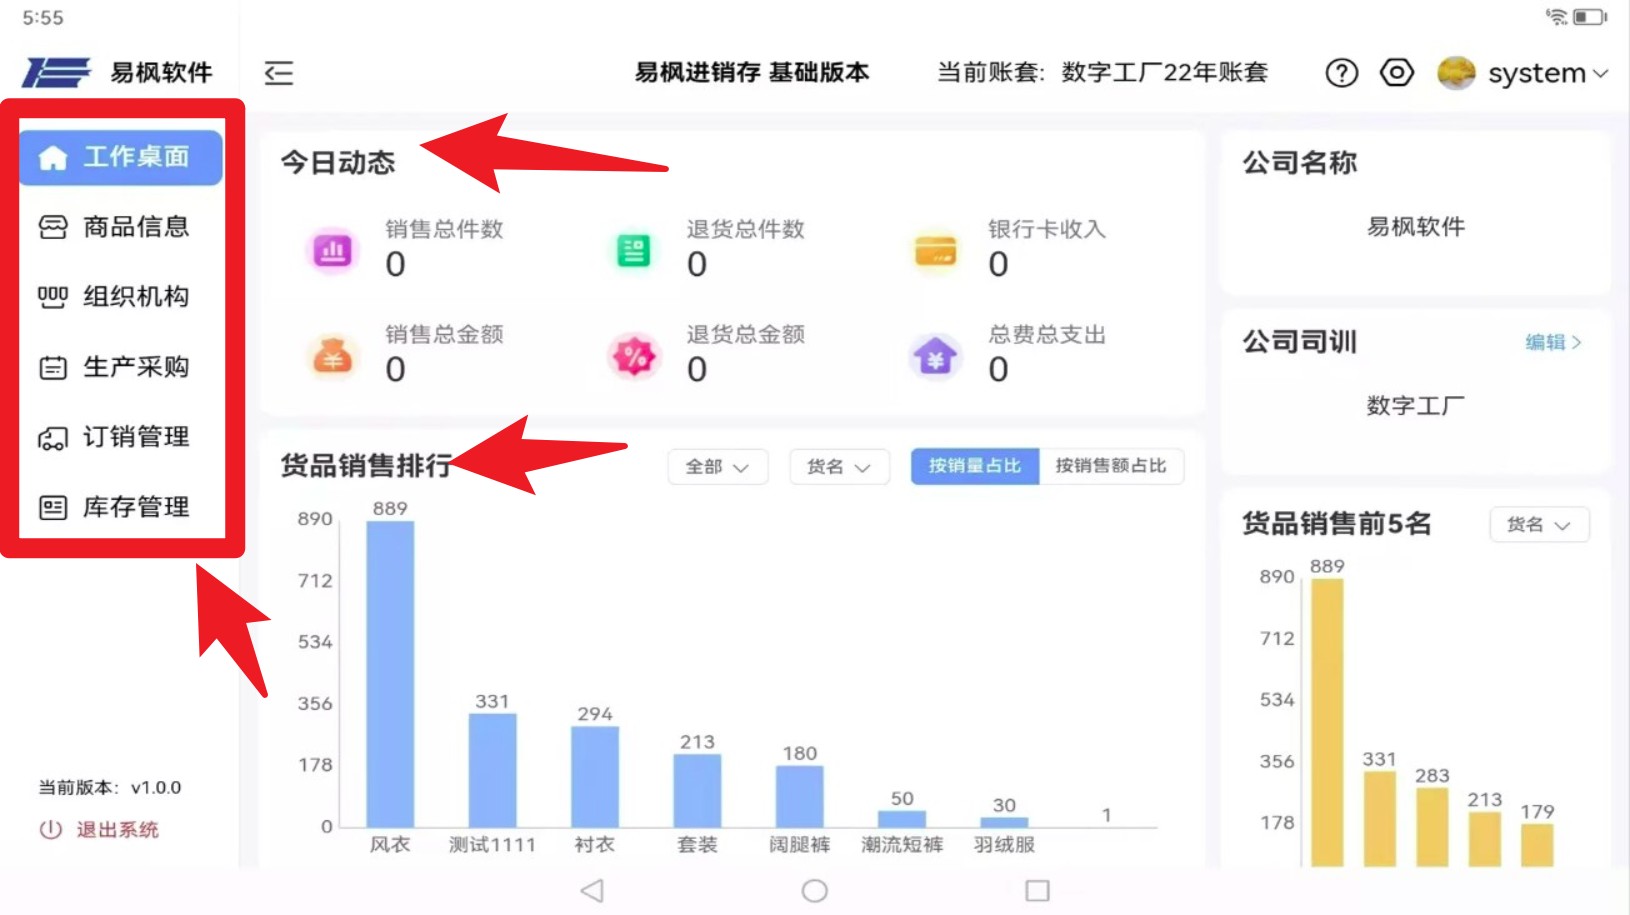Click the truck icon beside 订销管理
Image resolution: width=1630 pixels, height=915 pixels.
coord(53,438)
